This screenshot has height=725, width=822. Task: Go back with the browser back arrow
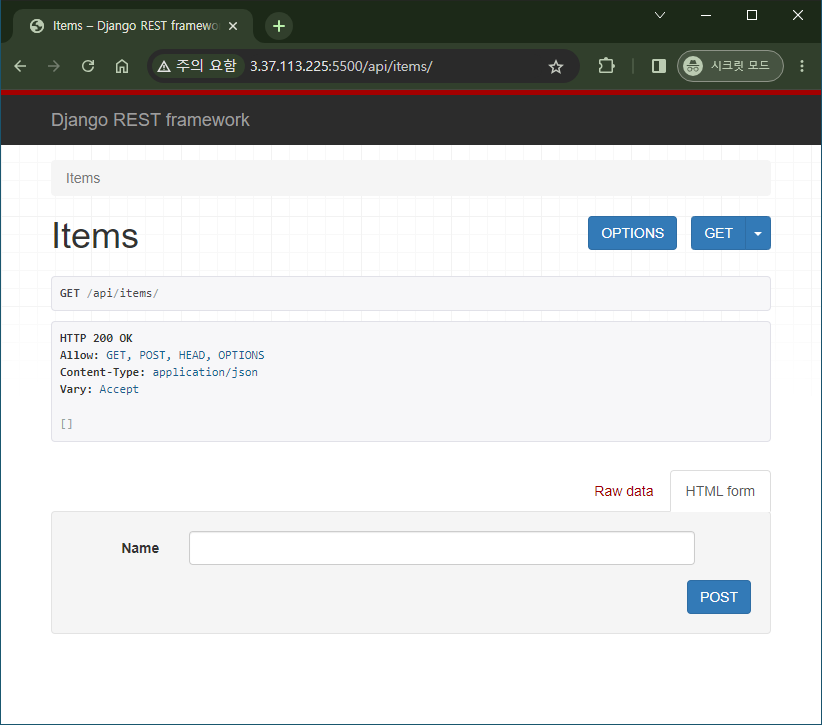[20, 66]
